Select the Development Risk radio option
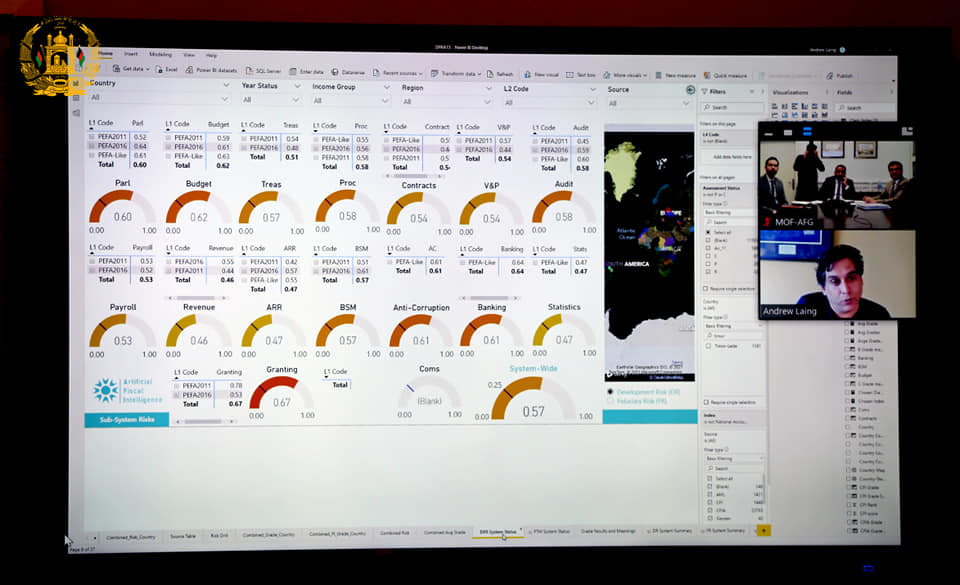The height and width of the screenshot is (585, 960). pos(610,392)
